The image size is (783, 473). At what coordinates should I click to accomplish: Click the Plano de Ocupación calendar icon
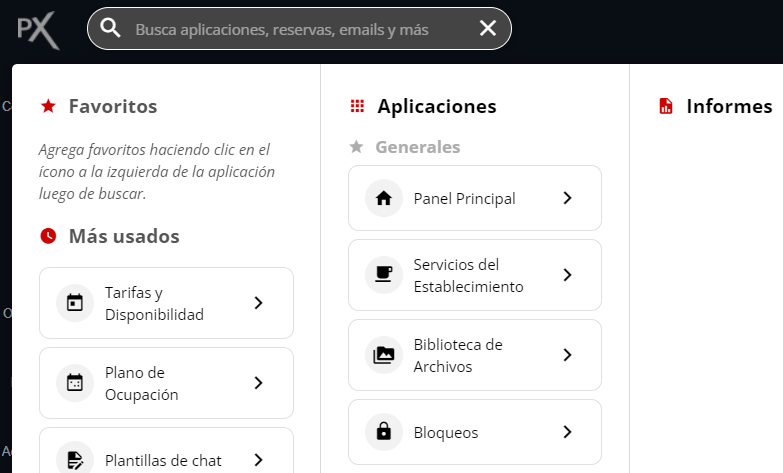point(74,383)
